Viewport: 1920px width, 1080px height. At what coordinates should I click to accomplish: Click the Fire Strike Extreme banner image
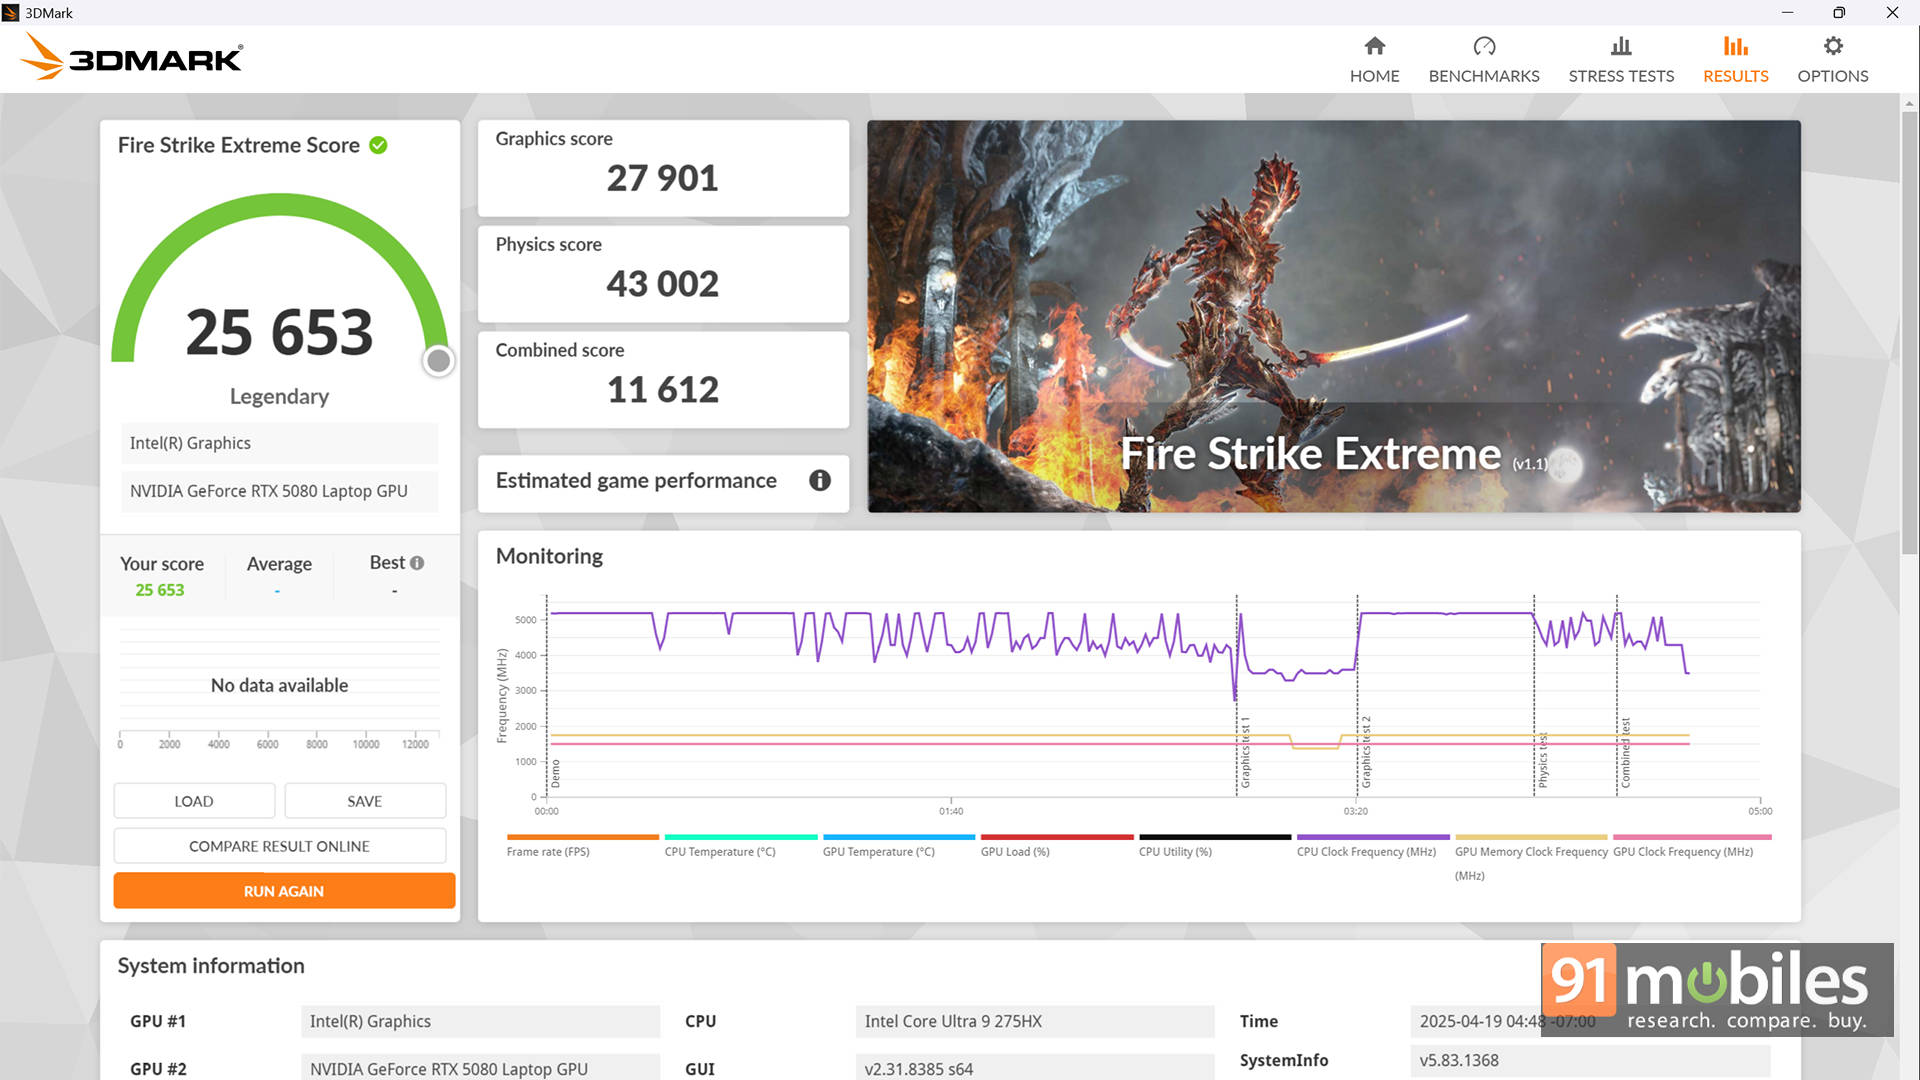(1333, 316)
